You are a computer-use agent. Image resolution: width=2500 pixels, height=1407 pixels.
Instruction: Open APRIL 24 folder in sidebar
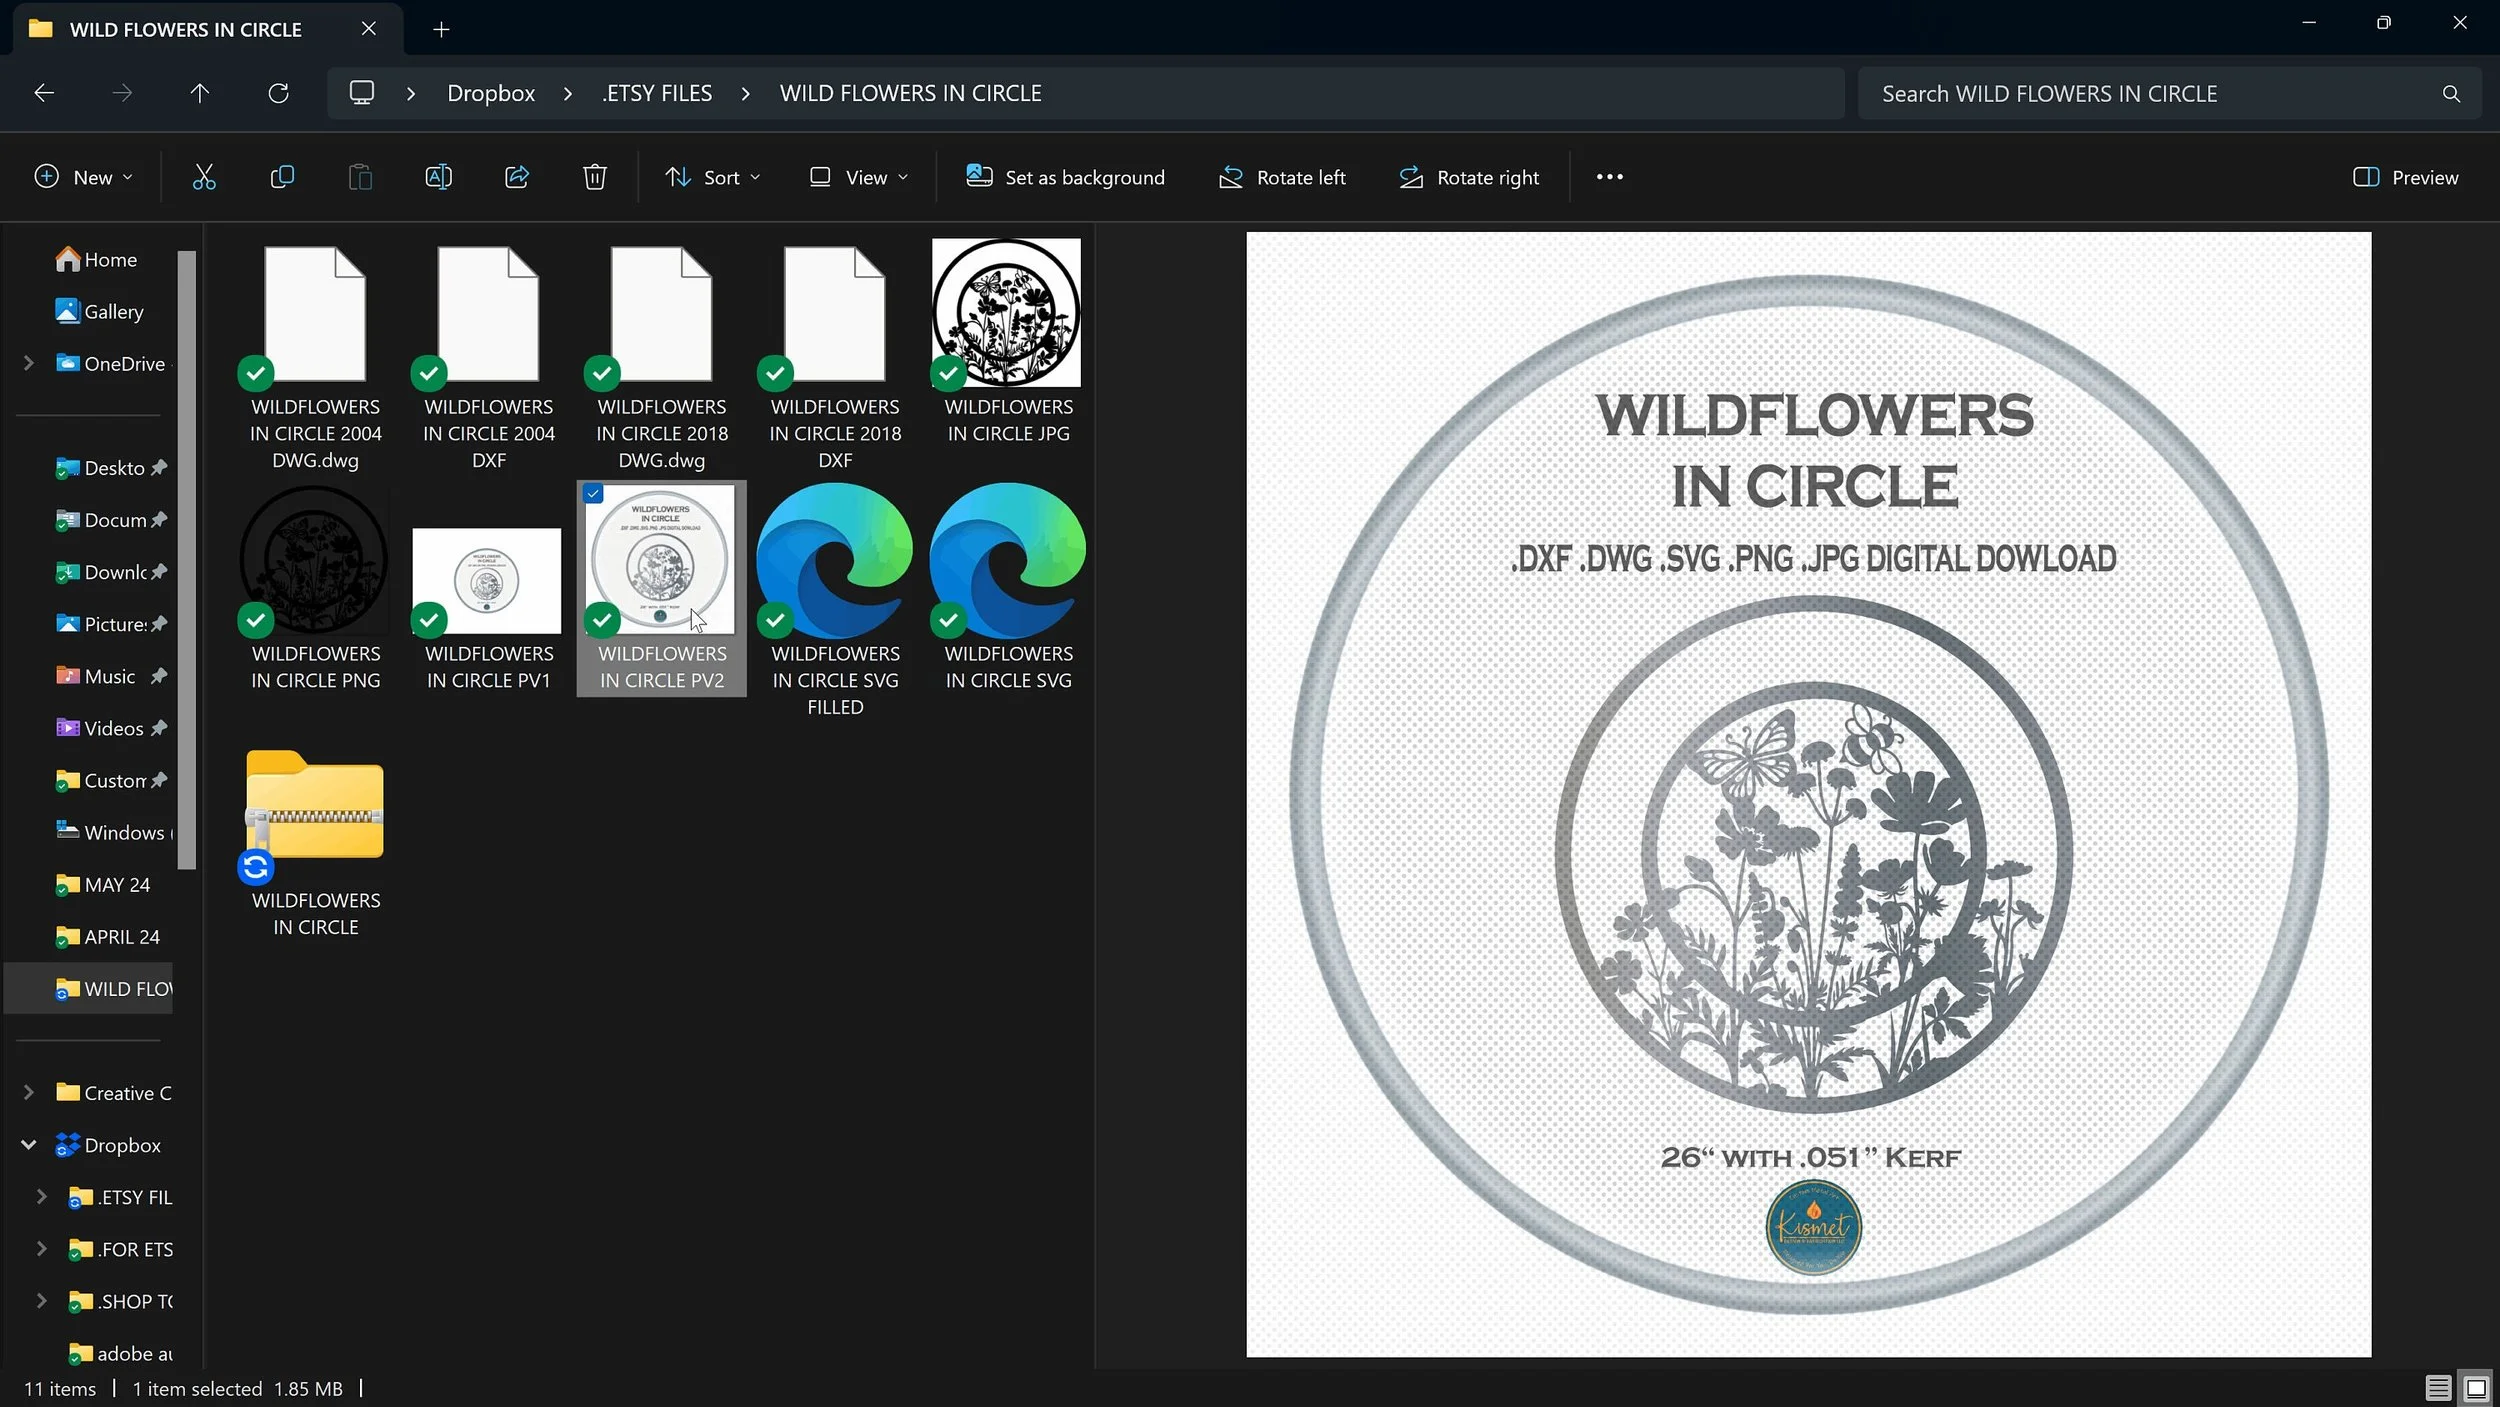(108, 937)
